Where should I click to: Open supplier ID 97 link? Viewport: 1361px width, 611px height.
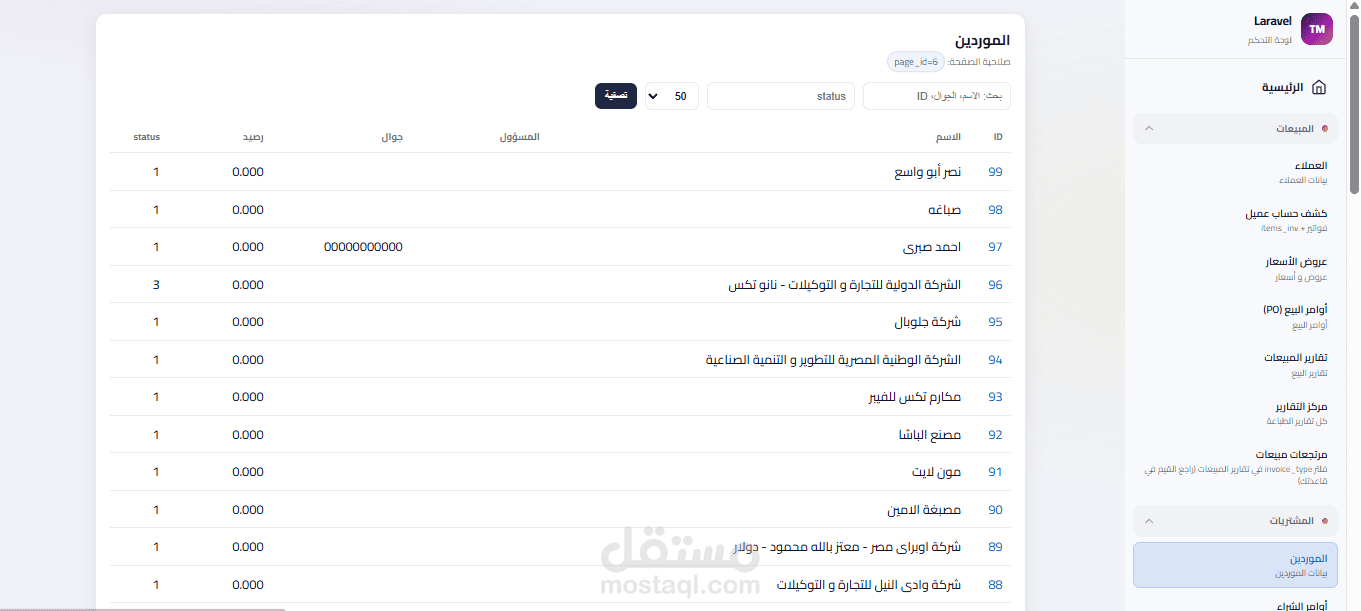(995, 247)
